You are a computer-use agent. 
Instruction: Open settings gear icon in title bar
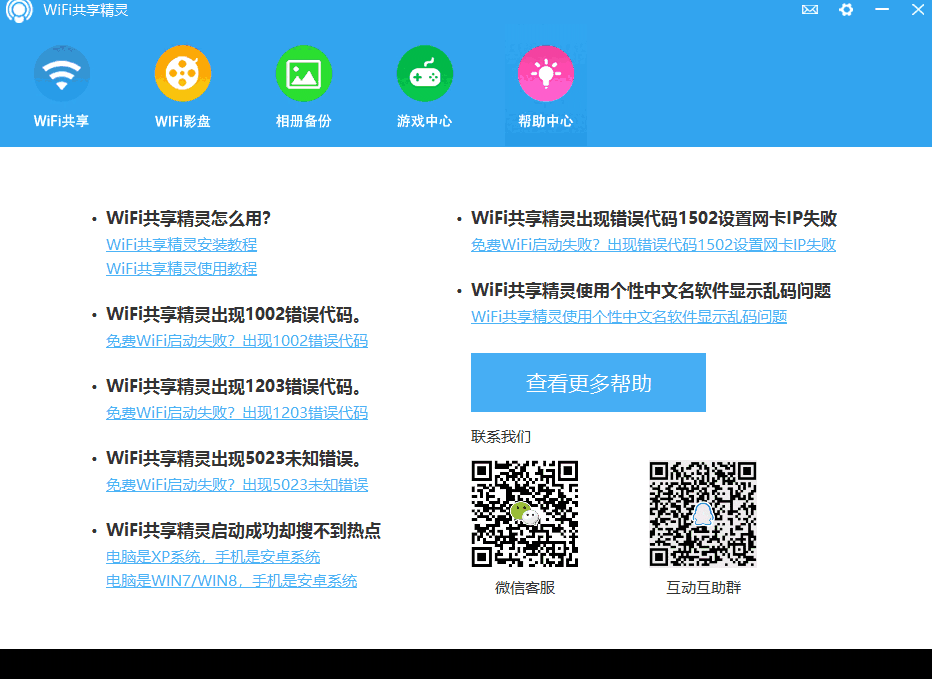click(x=846, y=10)
